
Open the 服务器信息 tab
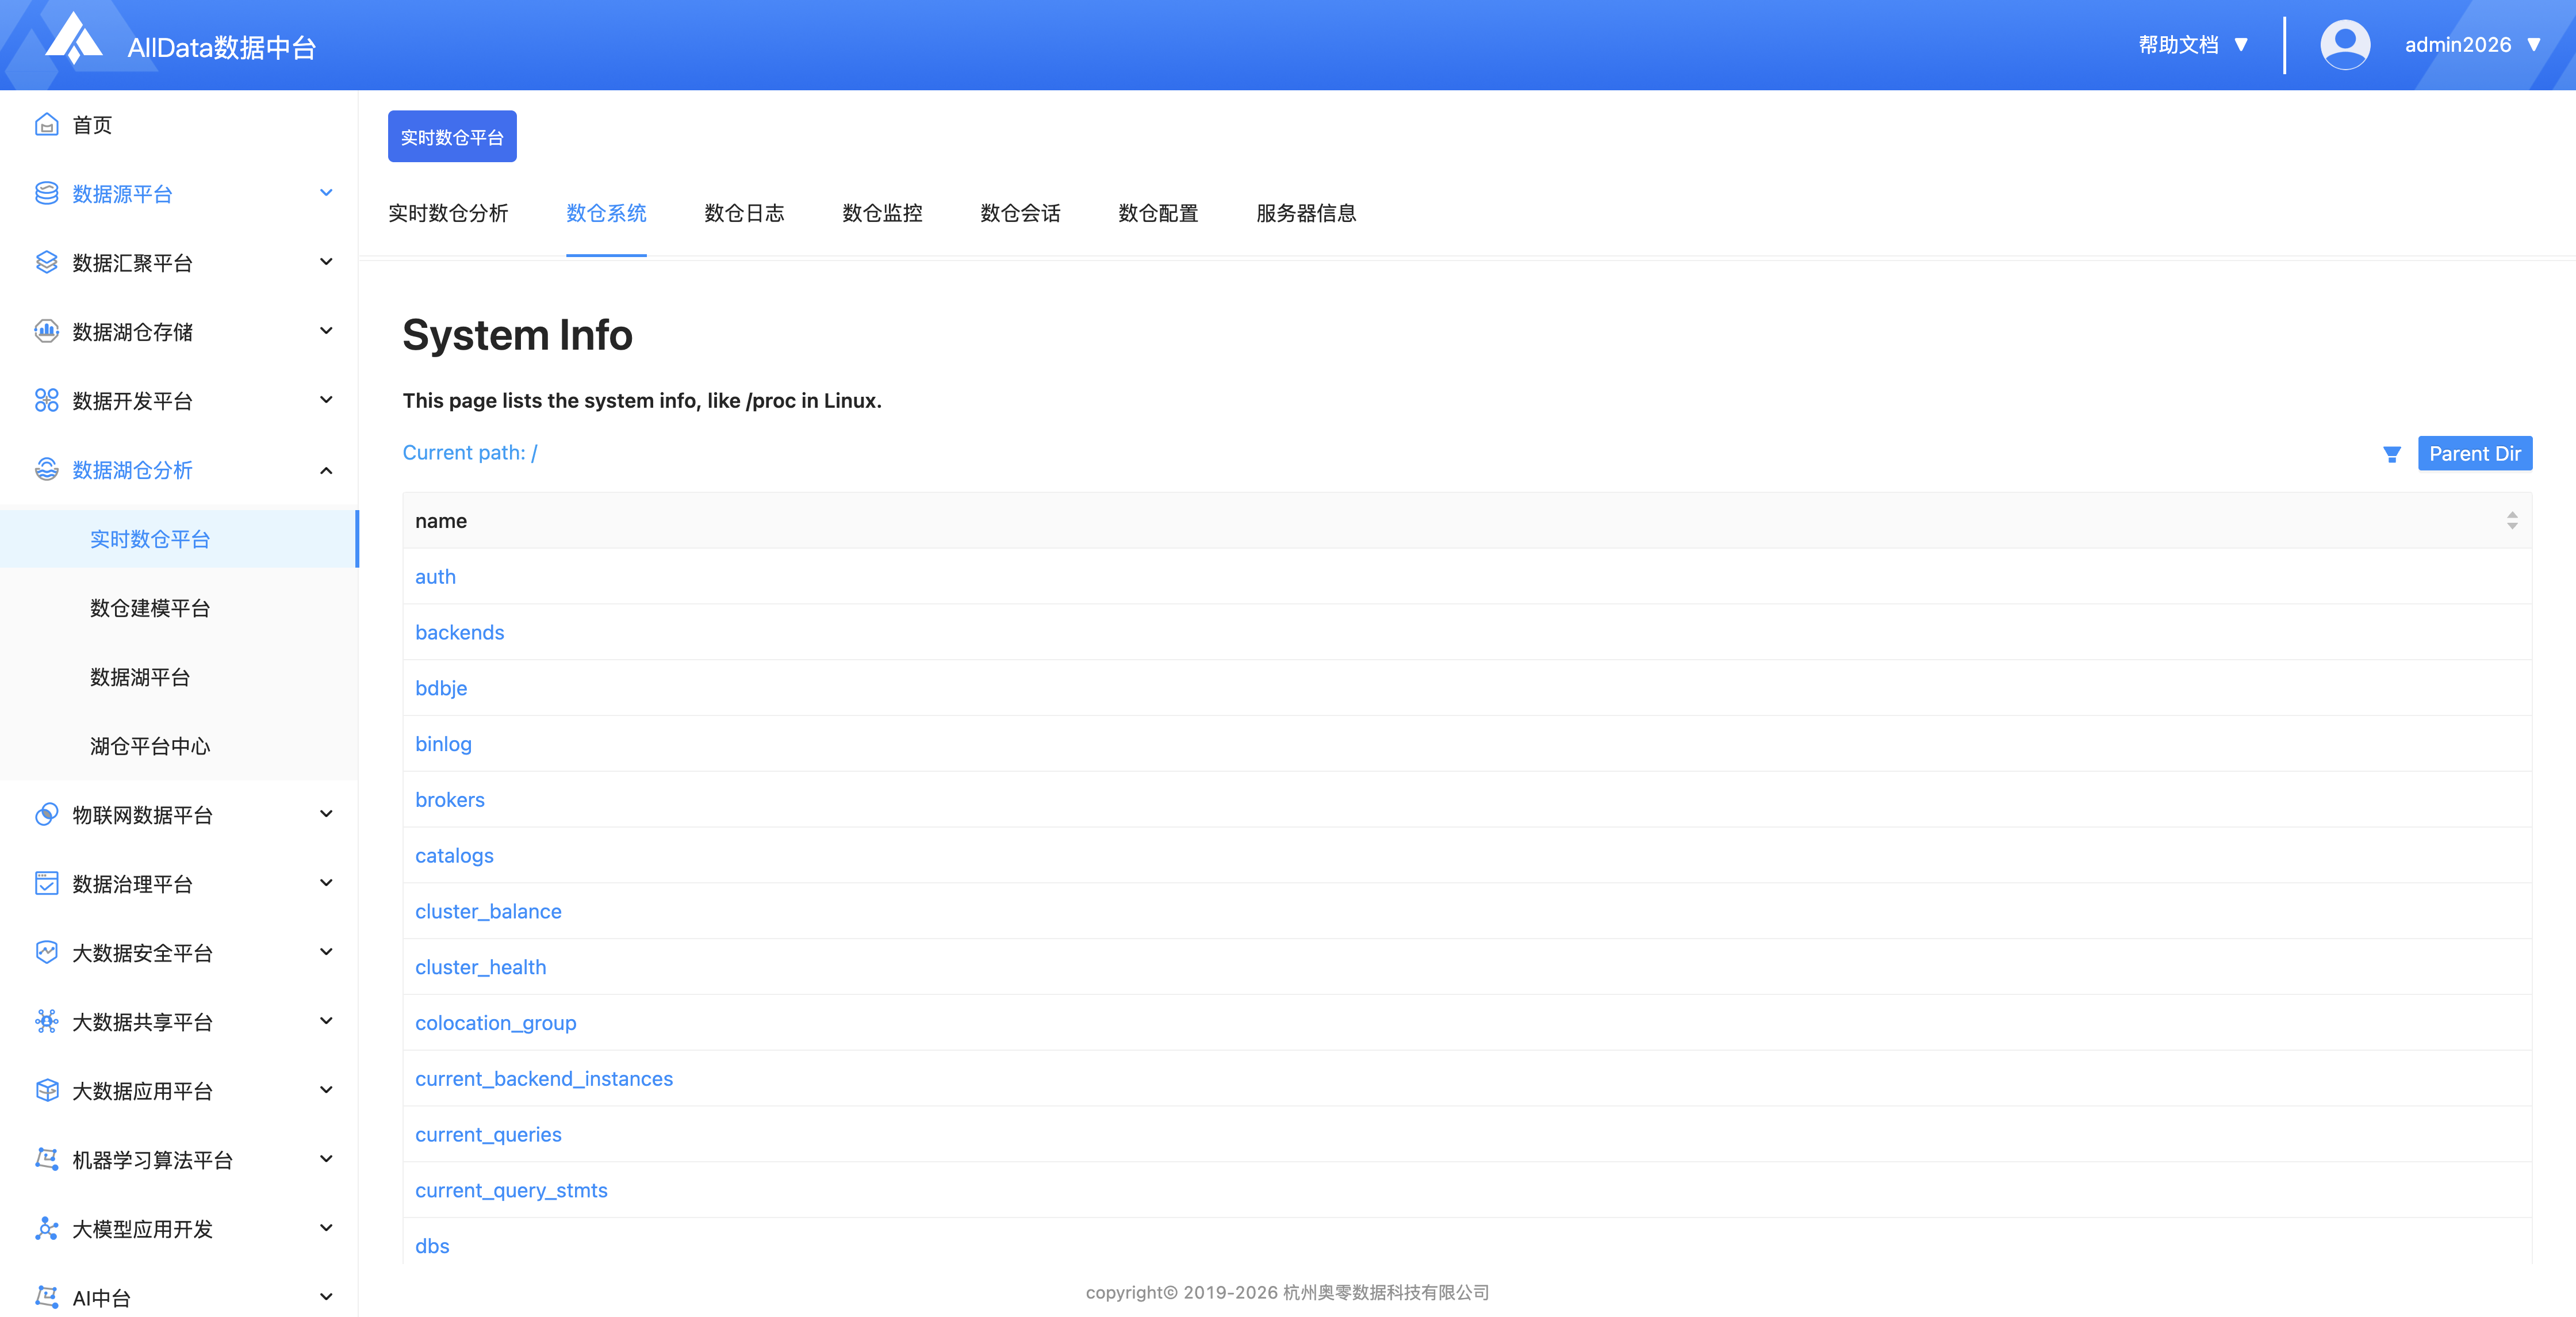(x=1306, y=213)
